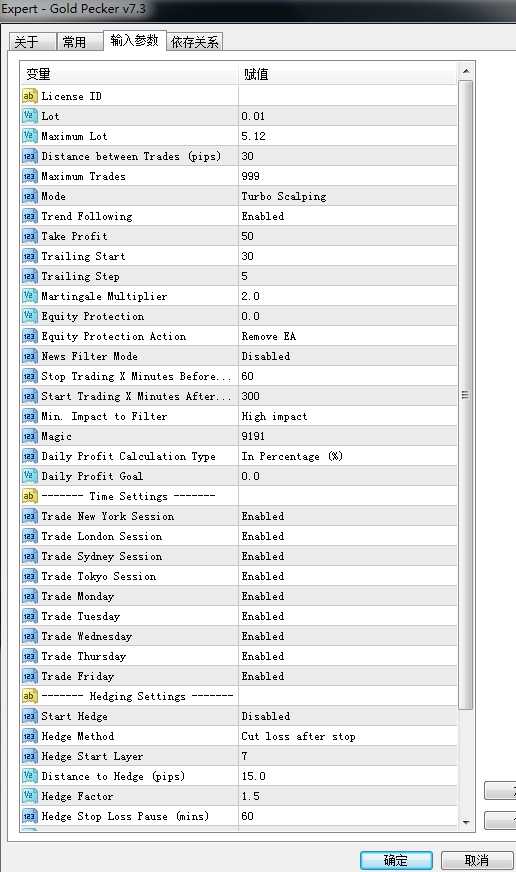Click the parameter list scrollbar down arrow
Image resolution: width=516 pixels, height=872 pixels.
point(466,822)
